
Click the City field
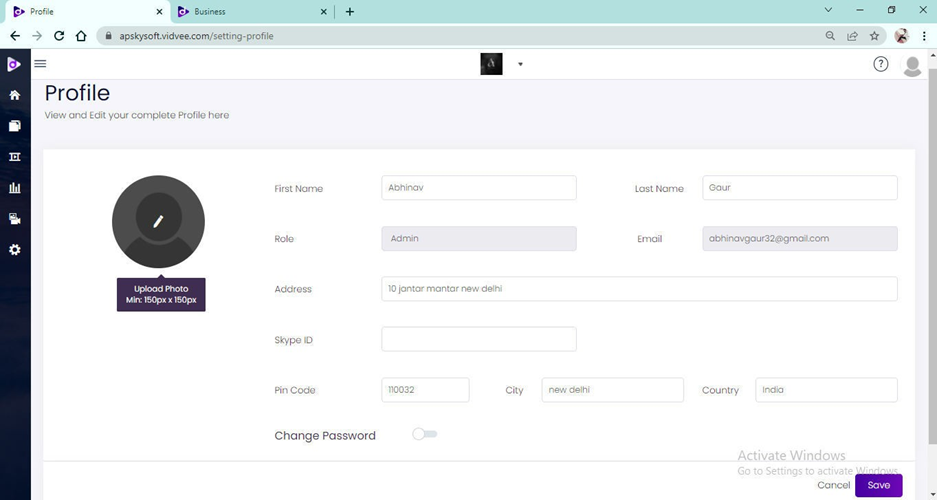coord(613,389)
